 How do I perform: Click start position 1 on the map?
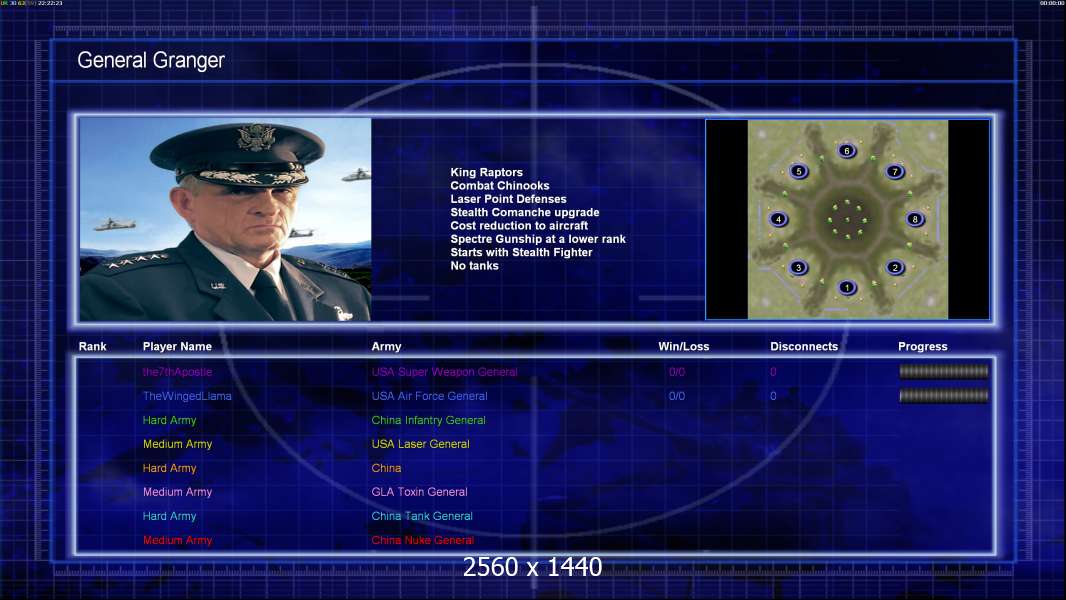(847, 287)
